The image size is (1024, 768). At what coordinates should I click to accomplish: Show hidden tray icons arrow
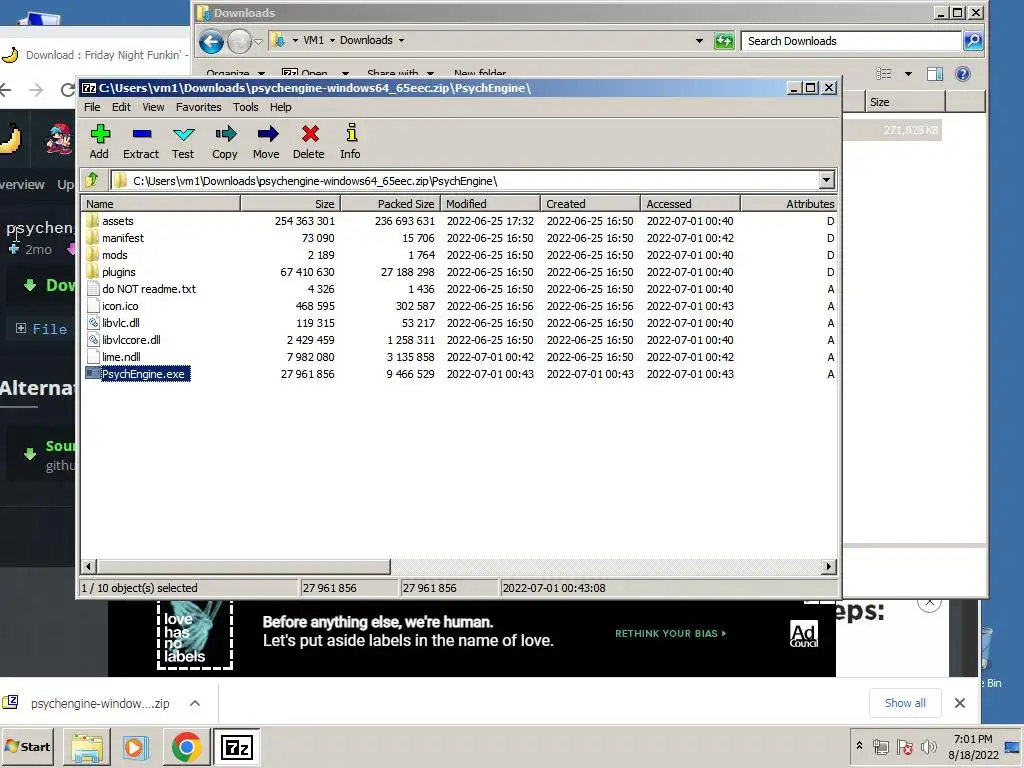(x=859, y=746)
